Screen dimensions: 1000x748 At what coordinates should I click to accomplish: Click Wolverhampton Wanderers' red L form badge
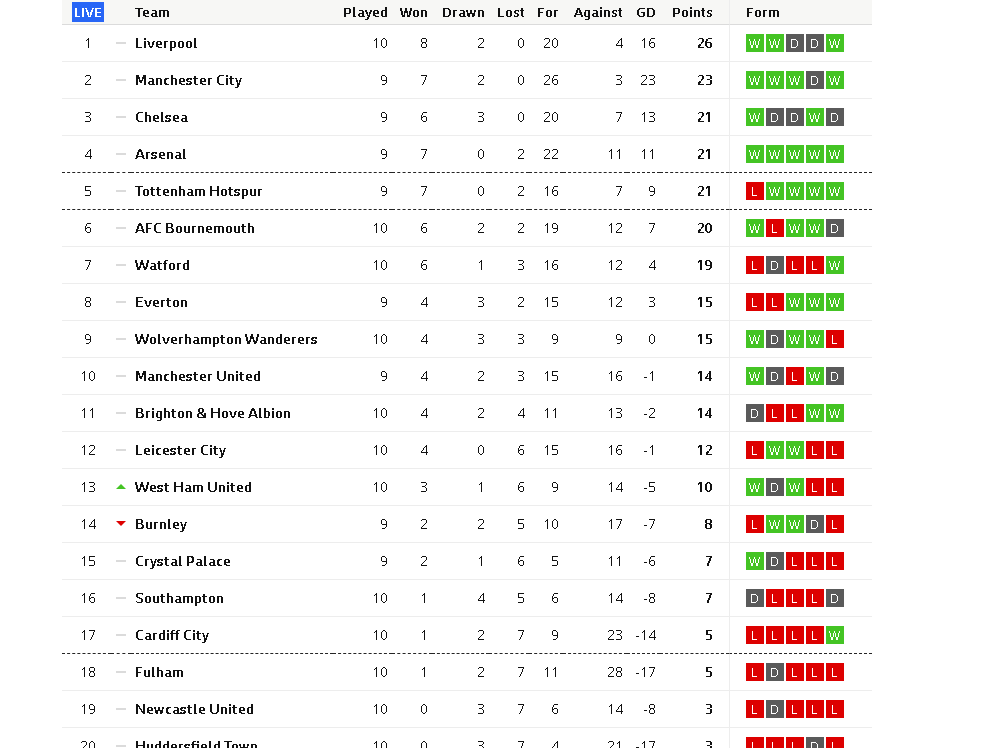tap(834, 339)
